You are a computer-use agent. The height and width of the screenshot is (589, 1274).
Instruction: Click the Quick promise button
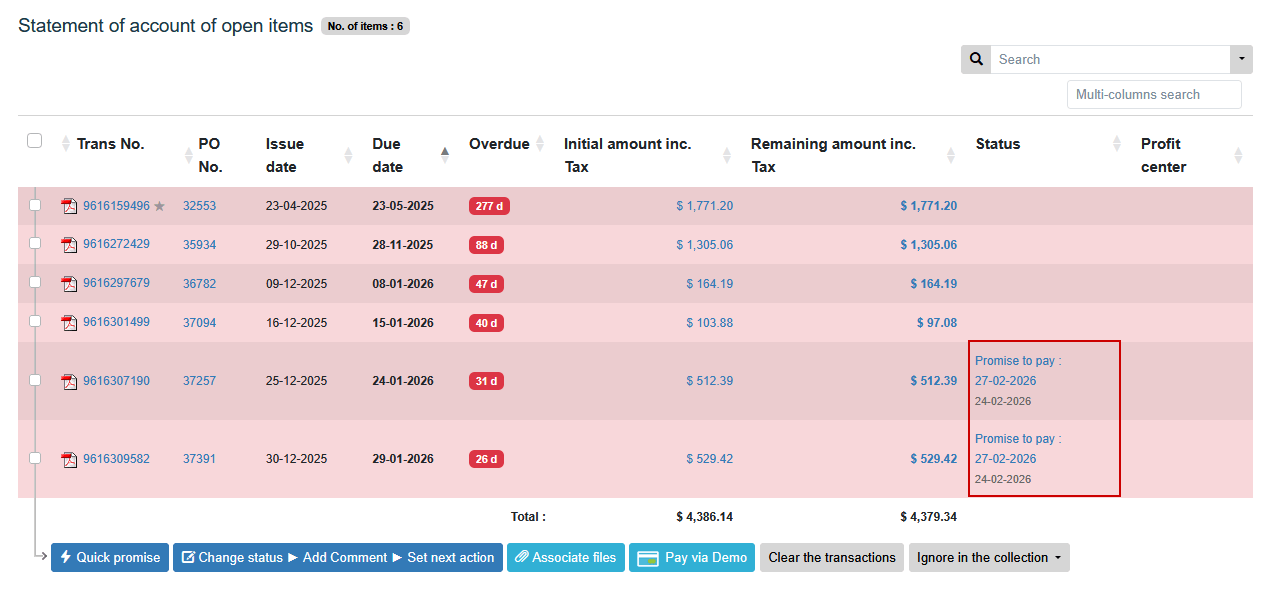(x=110, y=558)
